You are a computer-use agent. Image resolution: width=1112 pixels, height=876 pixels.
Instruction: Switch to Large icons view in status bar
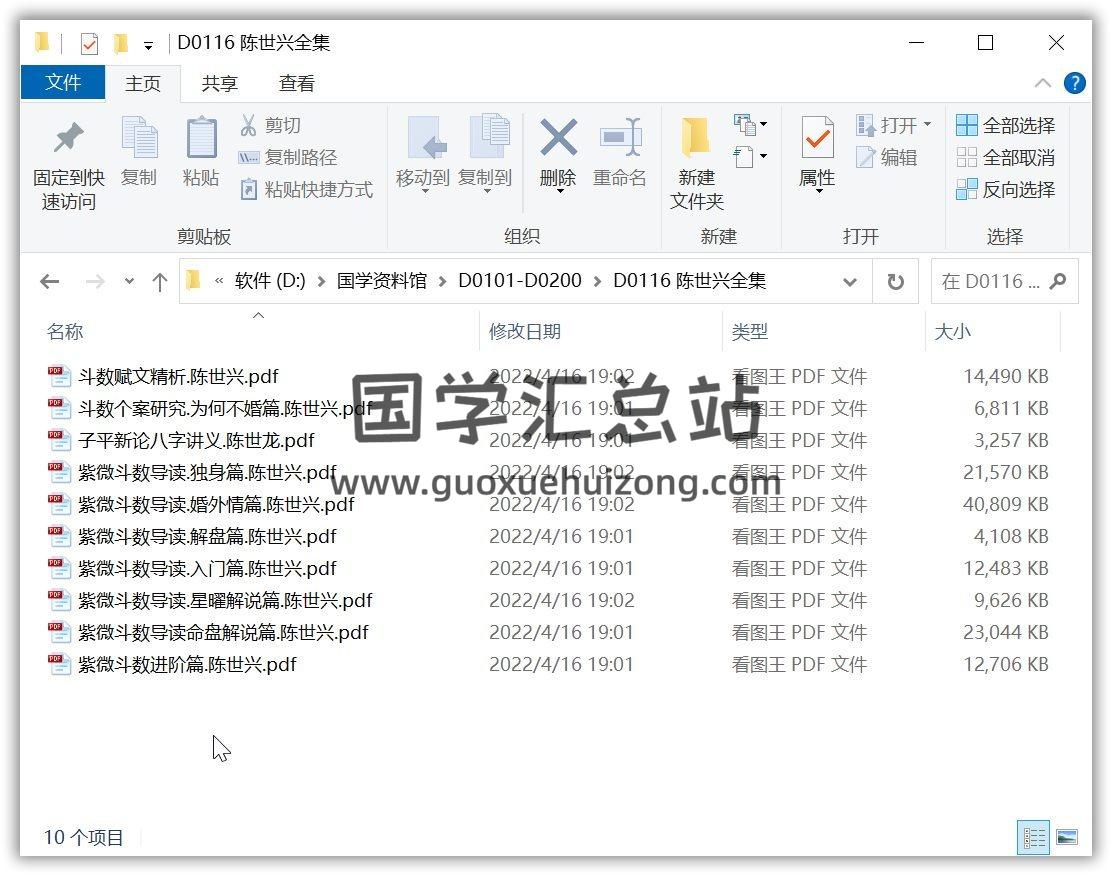[1067, 837]
